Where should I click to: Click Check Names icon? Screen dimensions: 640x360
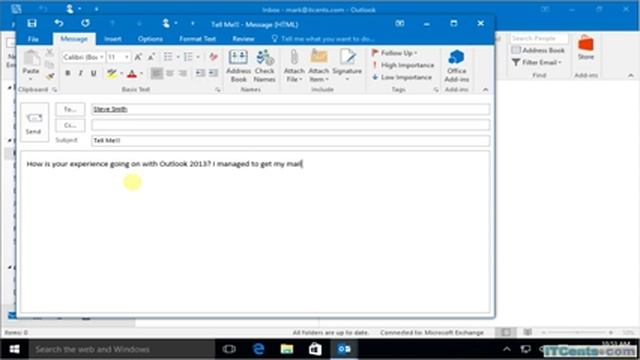pos(264,66)
